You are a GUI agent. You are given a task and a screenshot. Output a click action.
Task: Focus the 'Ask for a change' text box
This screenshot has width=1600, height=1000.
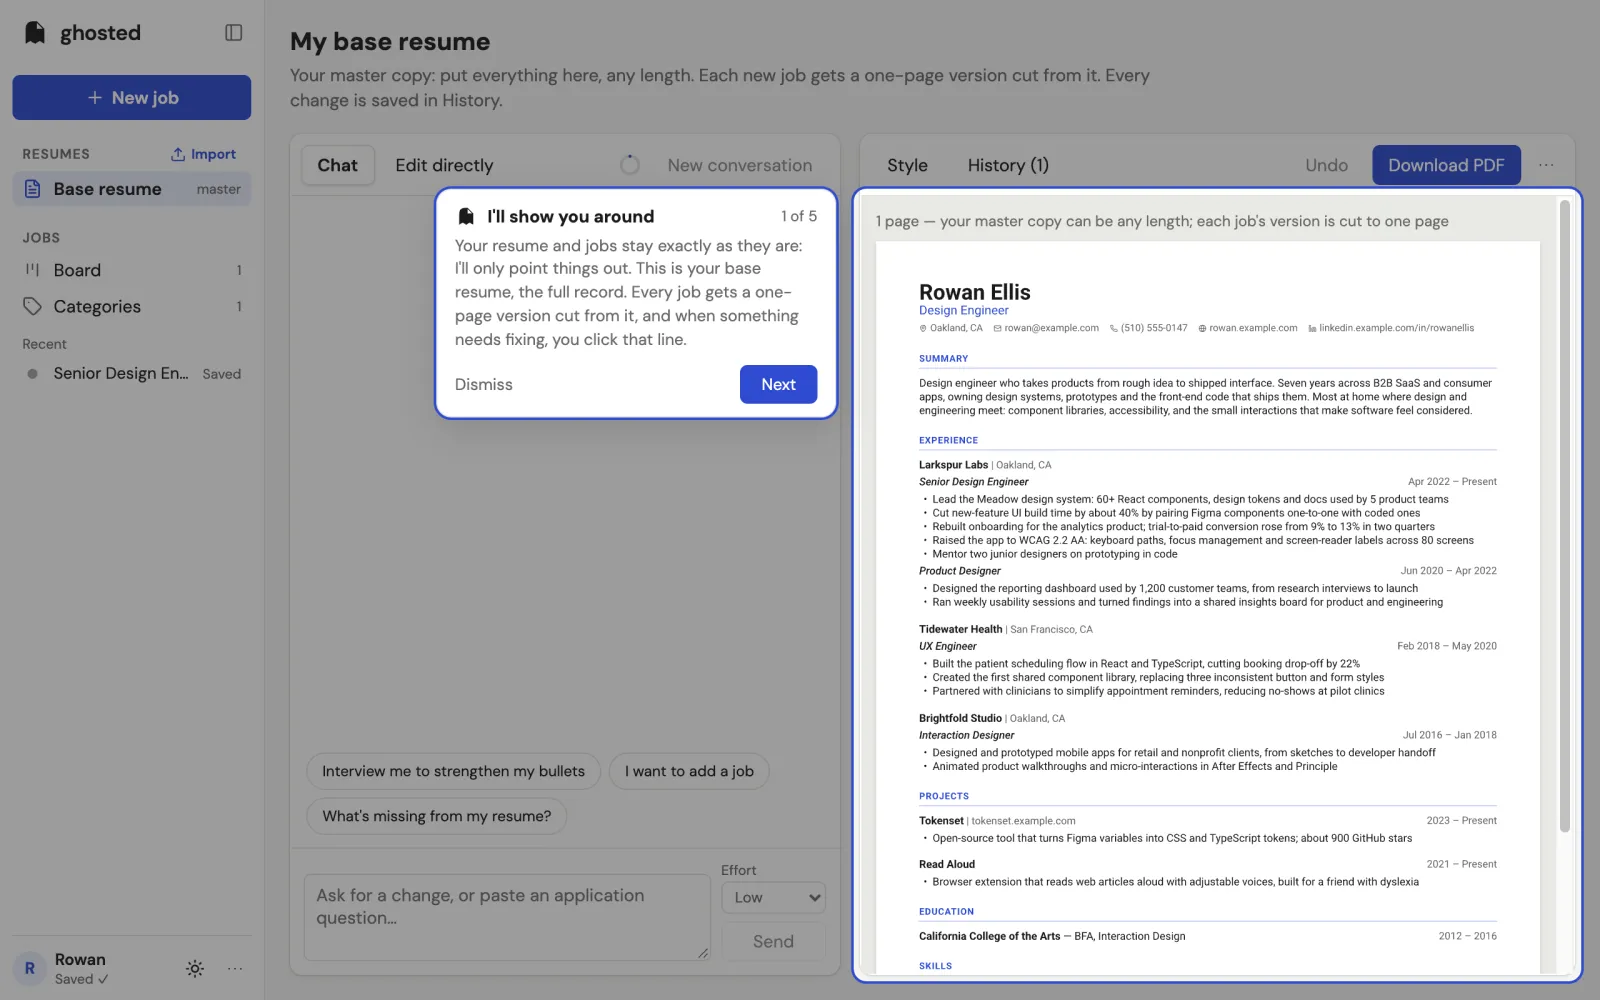click(x=507, y=918)
